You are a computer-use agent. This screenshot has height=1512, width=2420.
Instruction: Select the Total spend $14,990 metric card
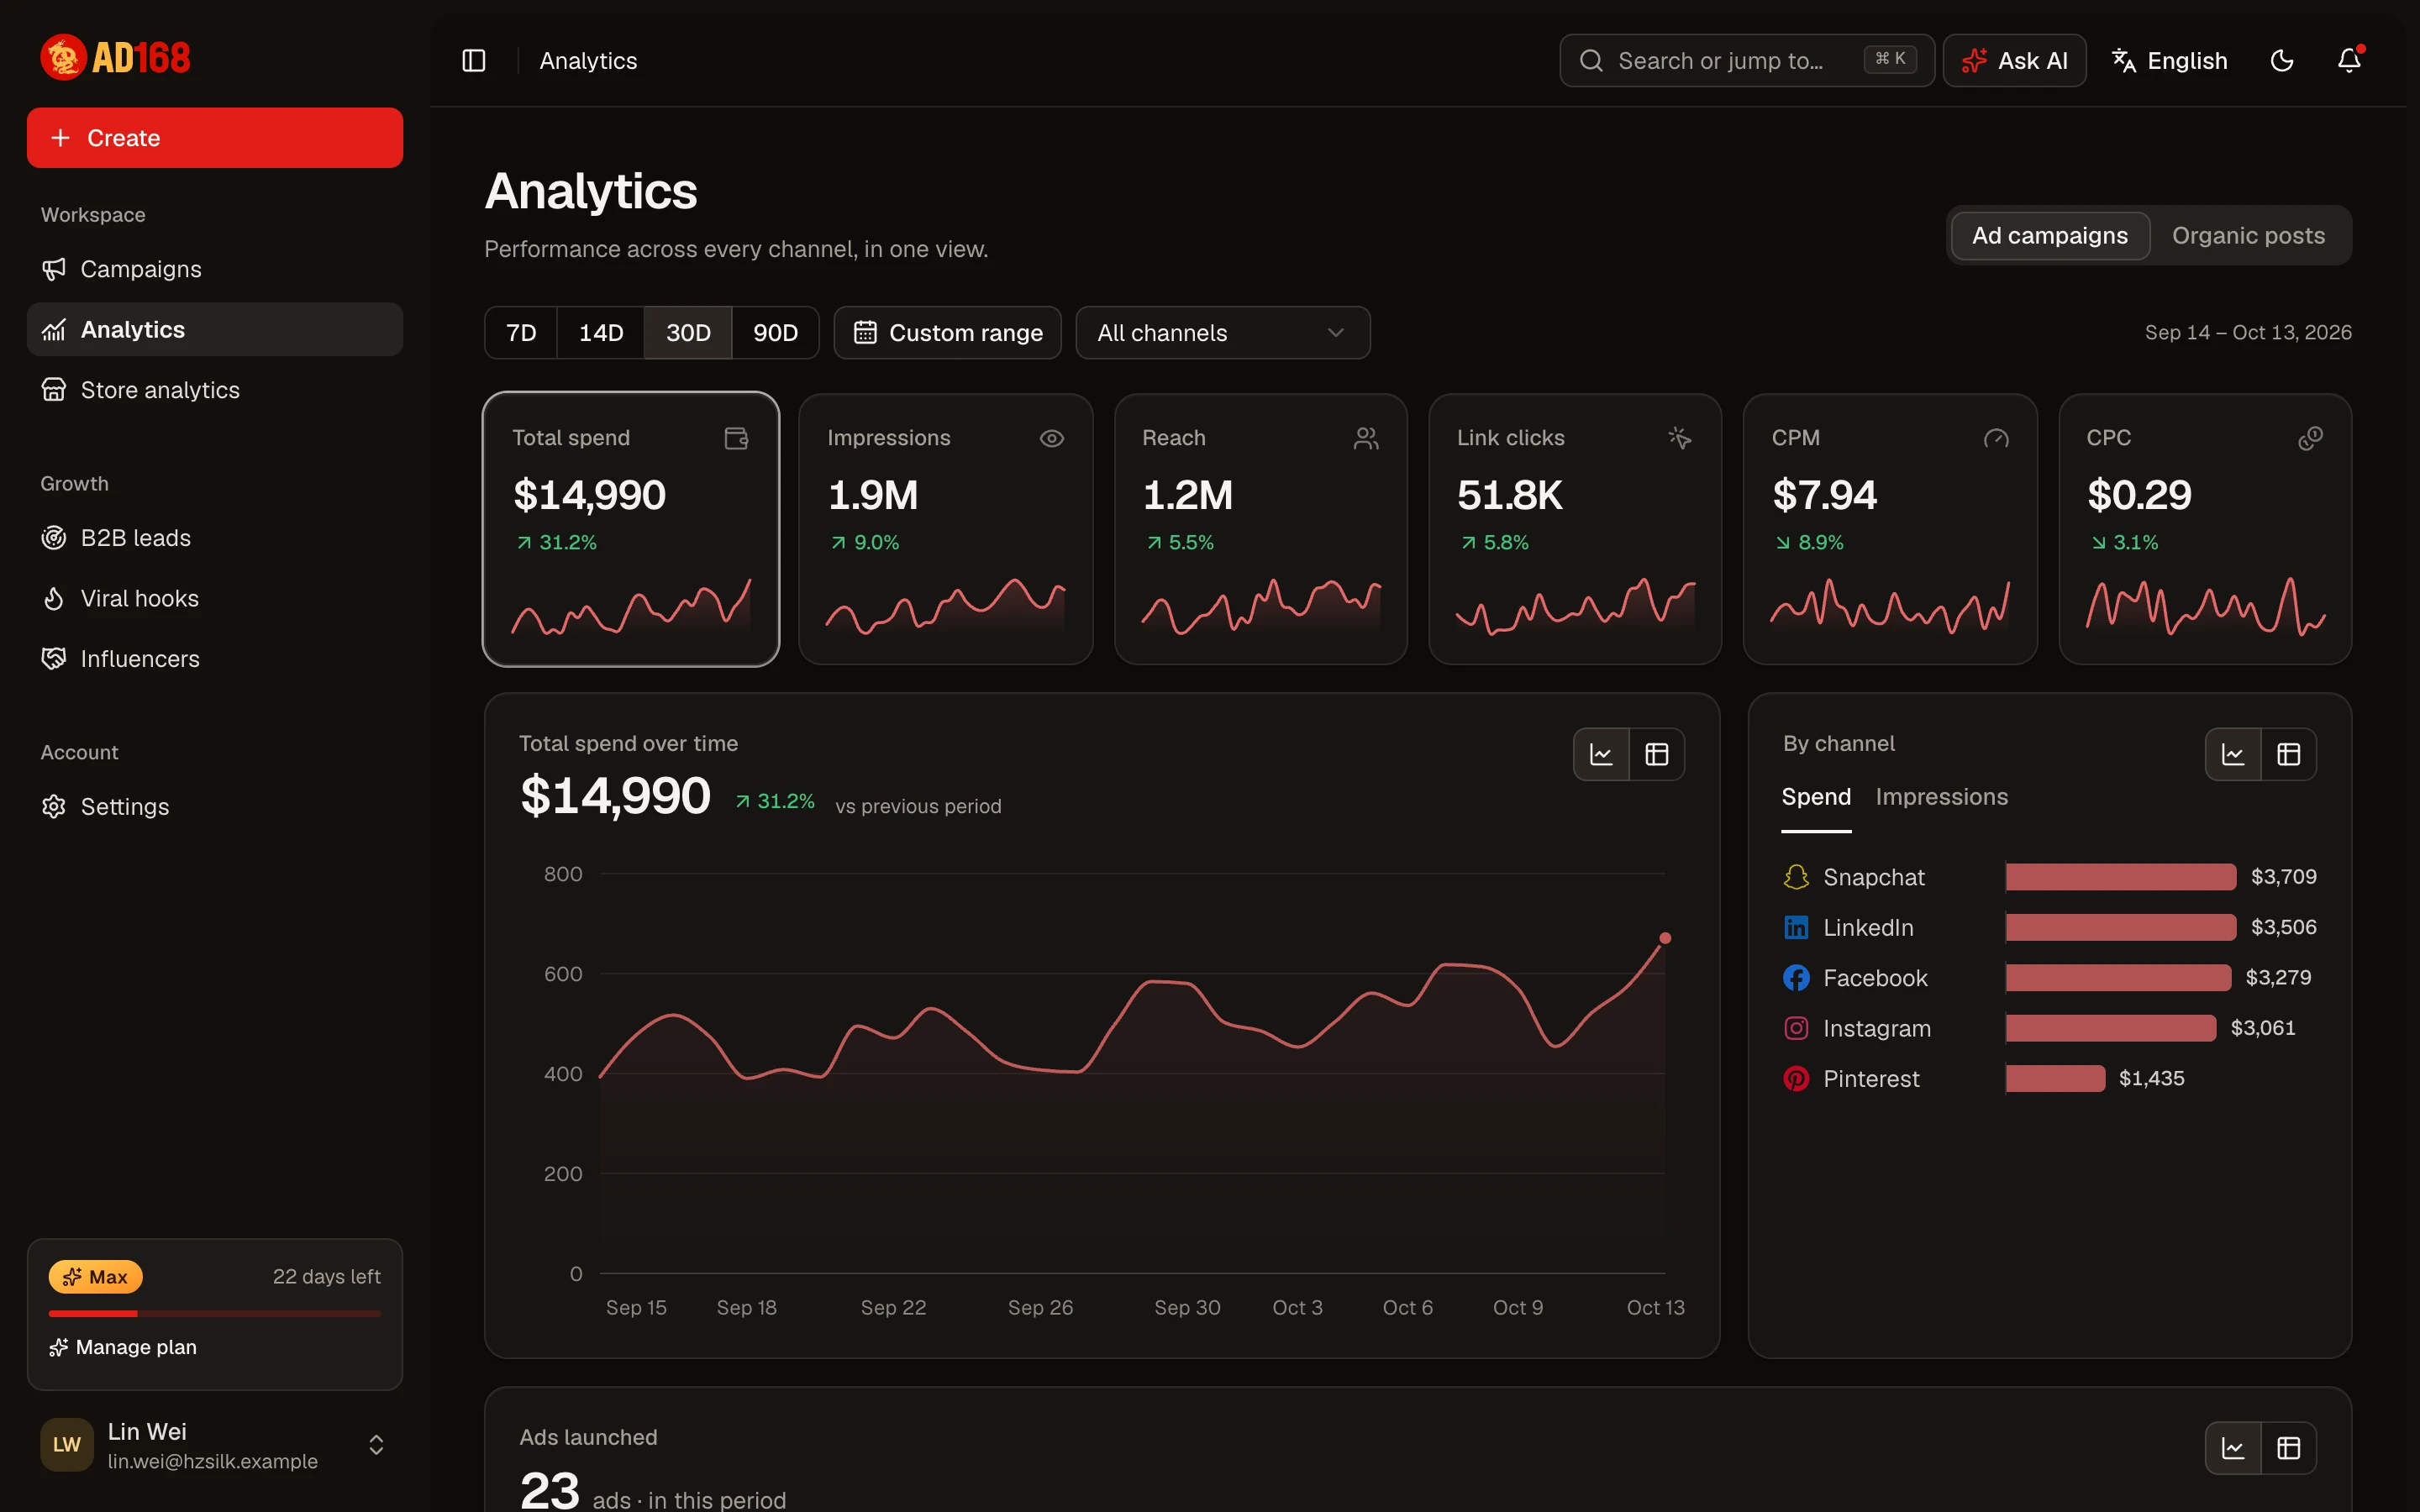[631, 529]
